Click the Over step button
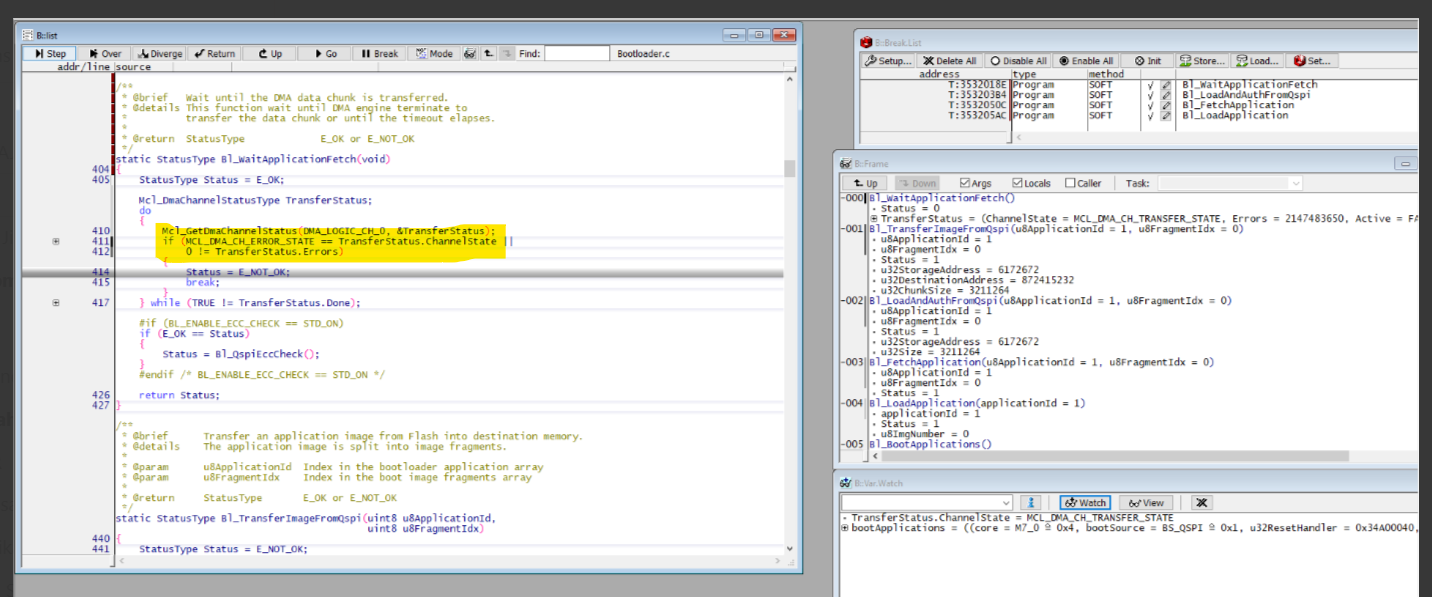 (x=105, y=54)
